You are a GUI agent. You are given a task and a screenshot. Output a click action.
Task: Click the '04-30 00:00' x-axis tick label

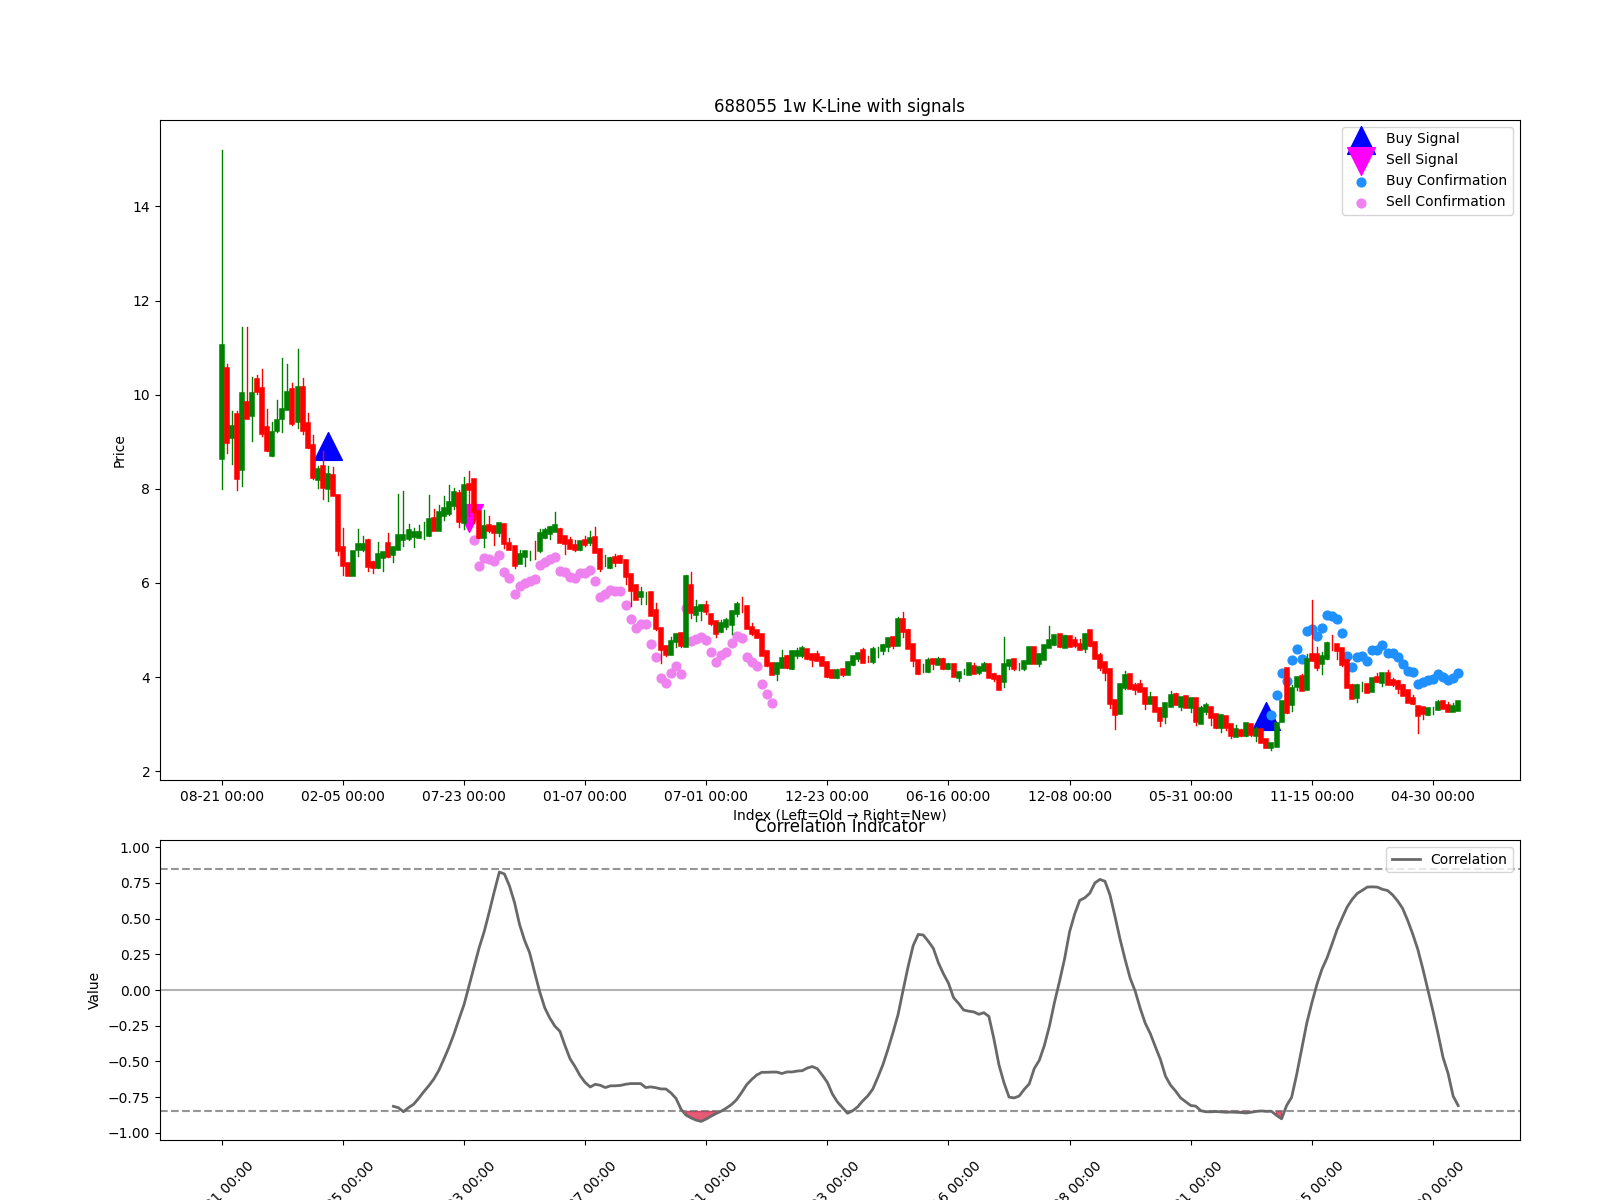coord(1433,796)
